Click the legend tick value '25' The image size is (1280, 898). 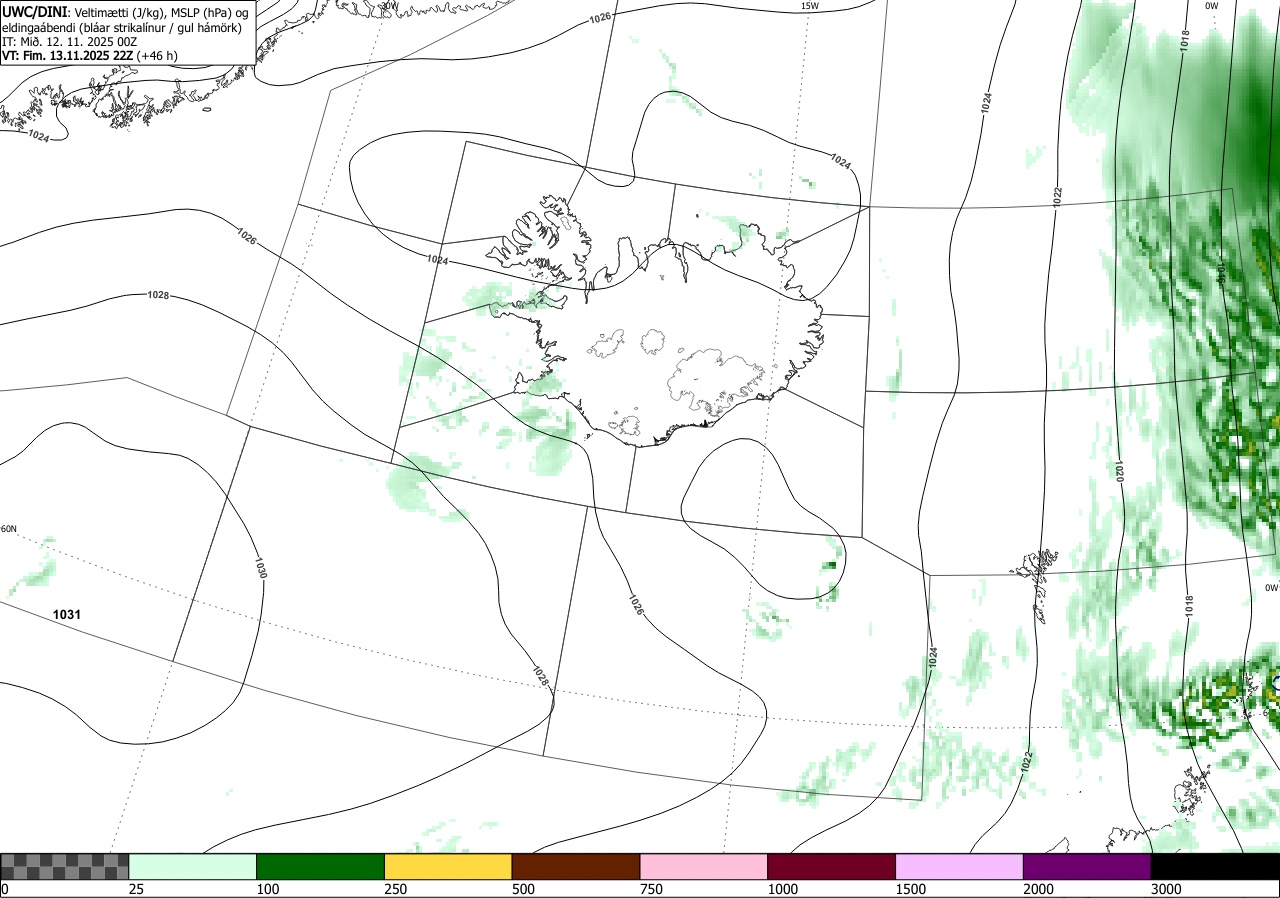coord(136,889)
